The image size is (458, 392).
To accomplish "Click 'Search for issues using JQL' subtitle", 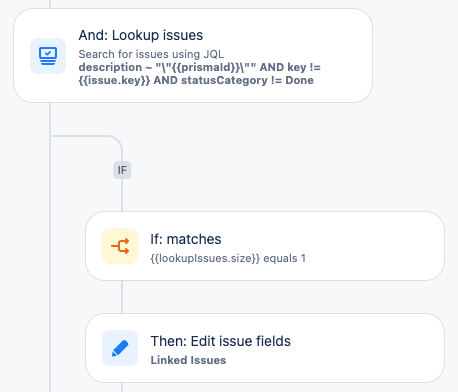I will tap(151, 54).
